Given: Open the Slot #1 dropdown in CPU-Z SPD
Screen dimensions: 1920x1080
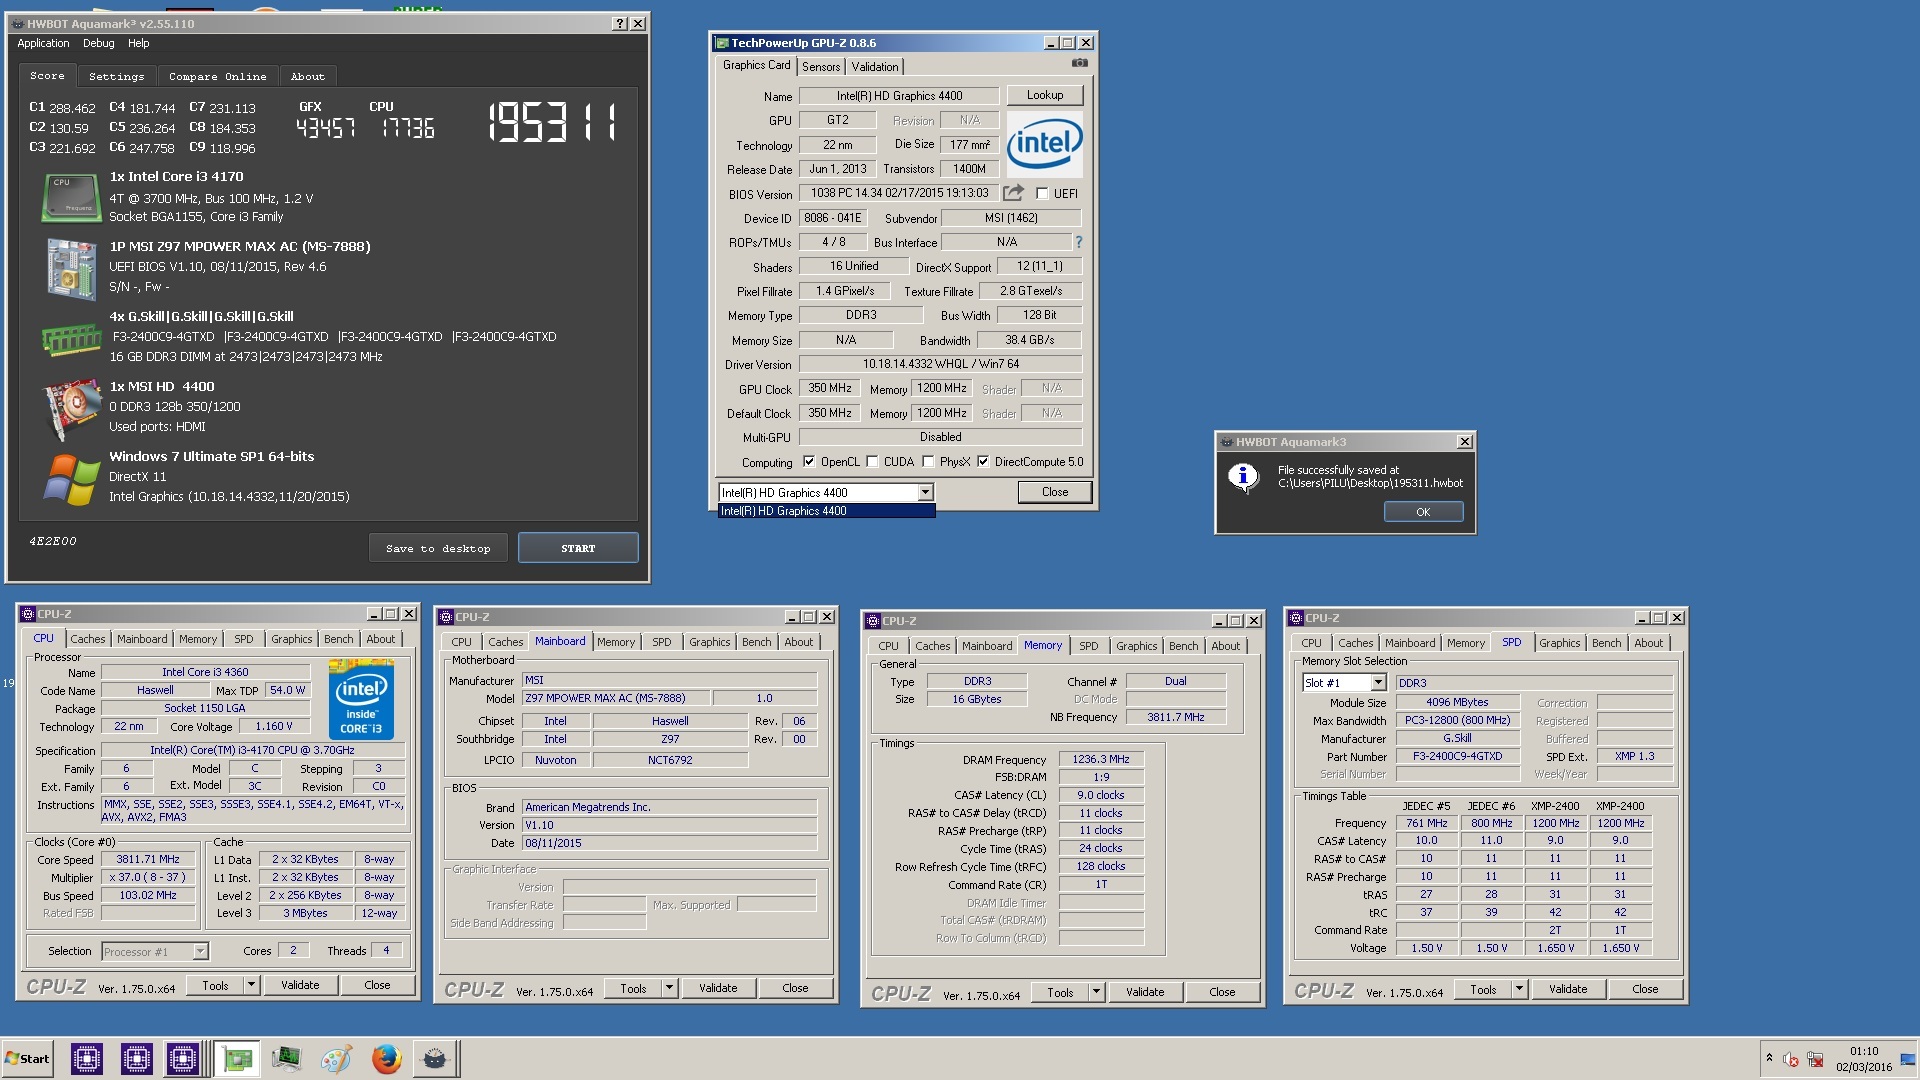Looking at the screenshot, I should click(x=1378, y=682).
